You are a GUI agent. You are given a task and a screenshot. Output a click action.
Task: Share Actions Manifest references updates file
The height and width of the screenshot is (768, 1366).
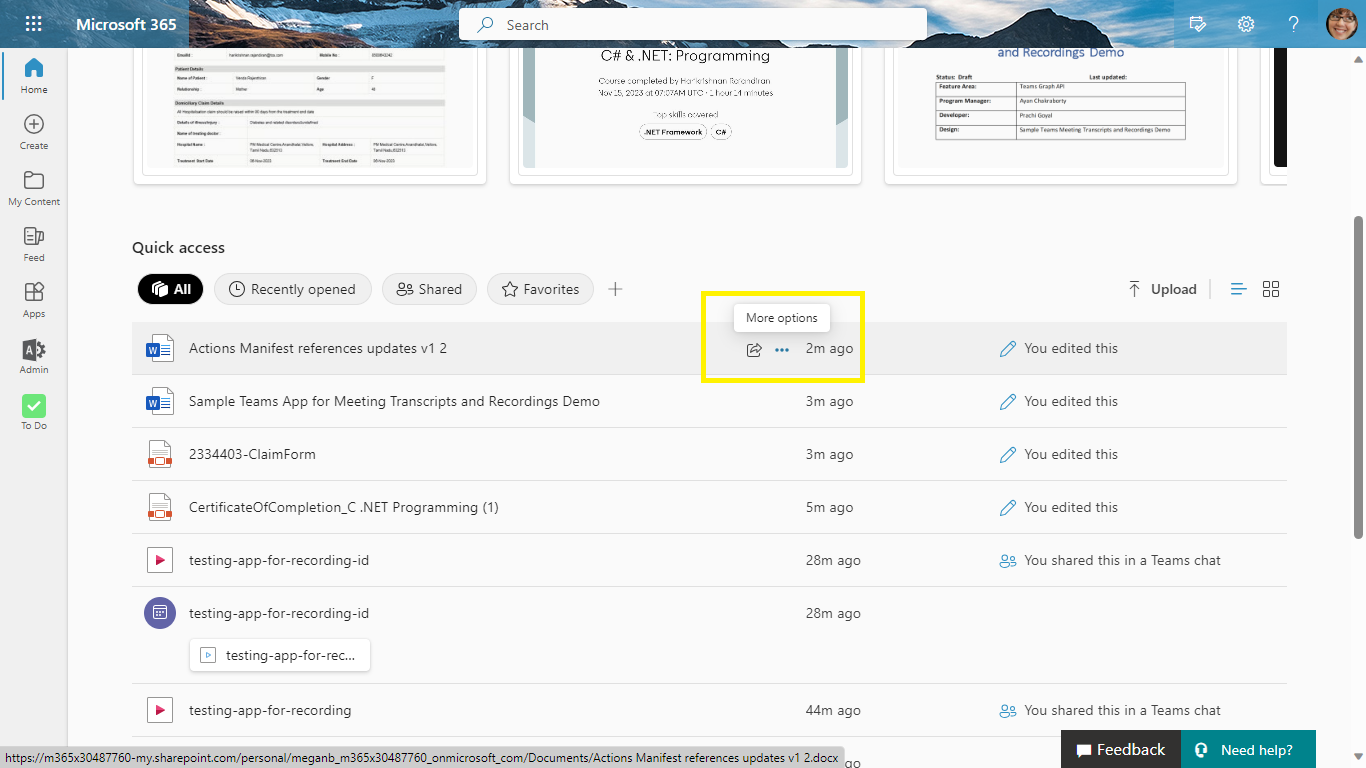pyautogui.click(x=754, y=349)
